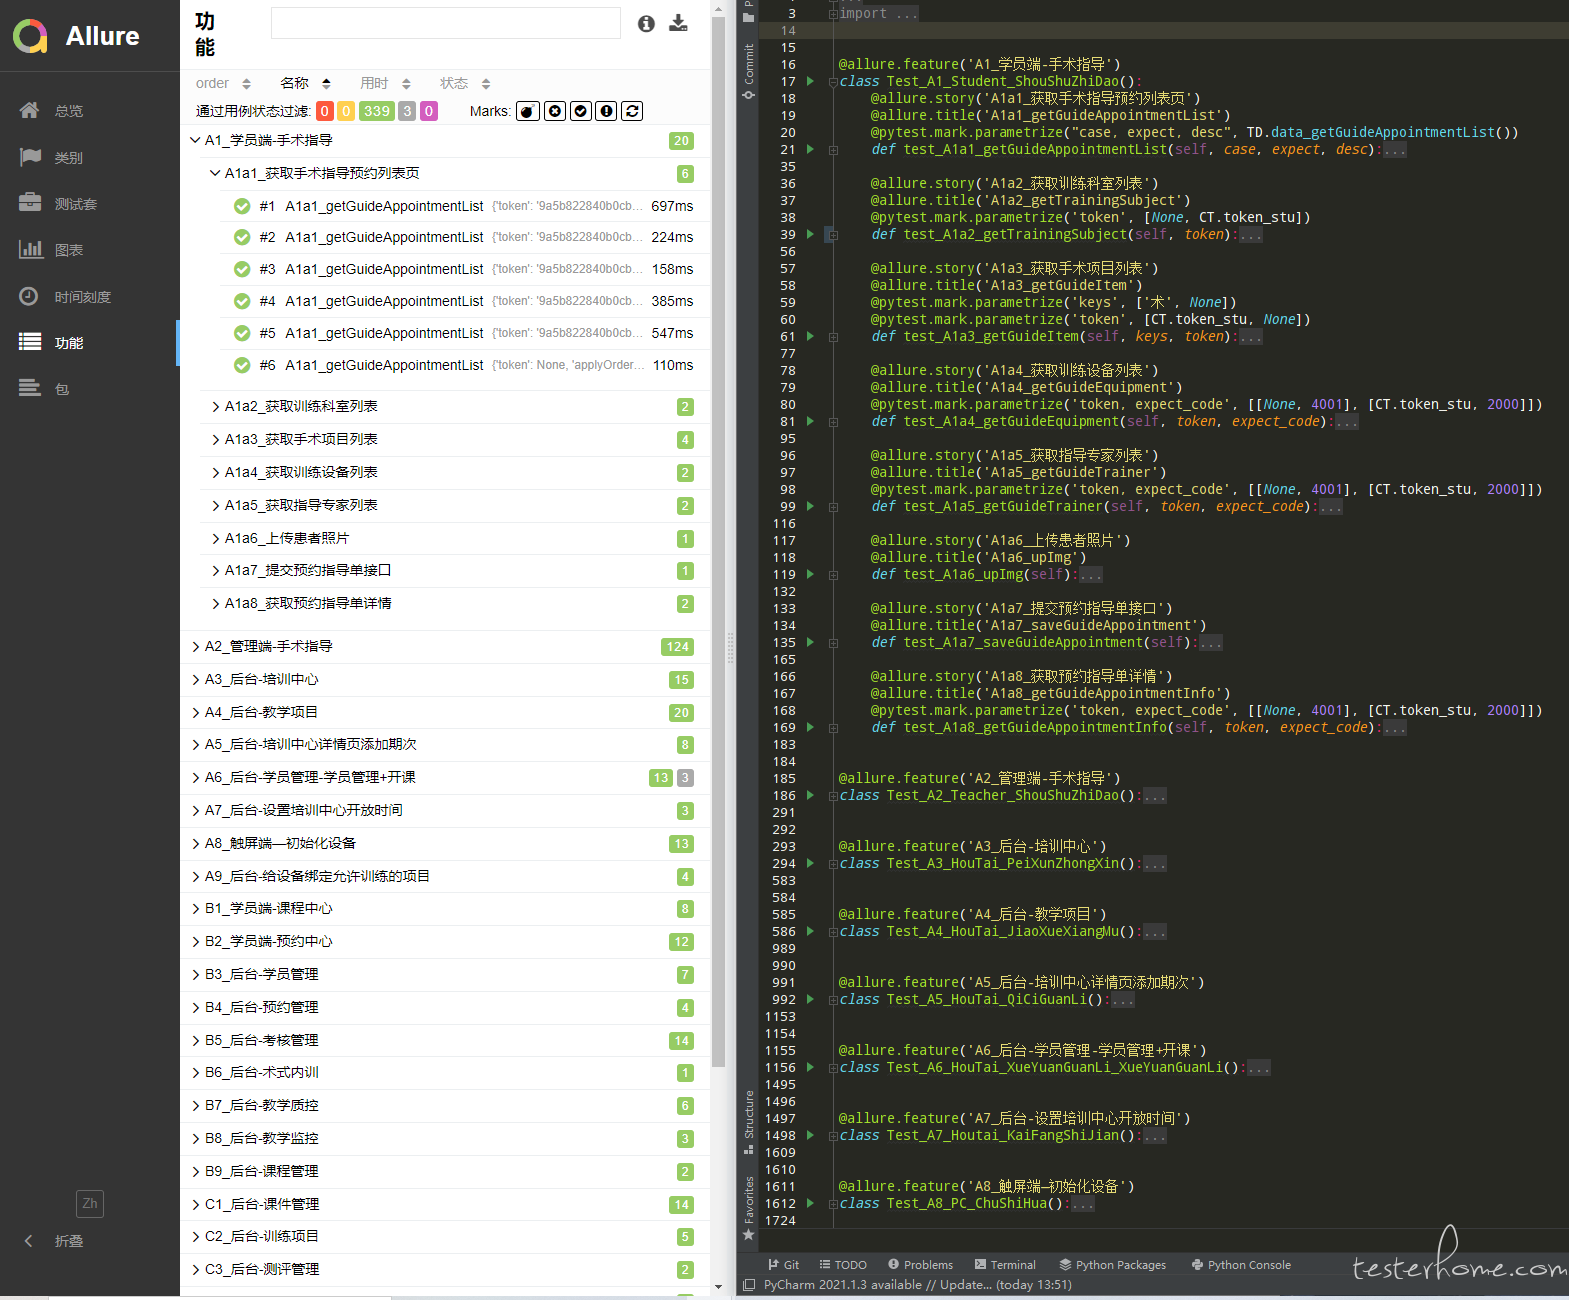This screenshot has width=1569, height=1300.
Task: Open the Commit tool window in PyCharm
Action: point(748,70)
